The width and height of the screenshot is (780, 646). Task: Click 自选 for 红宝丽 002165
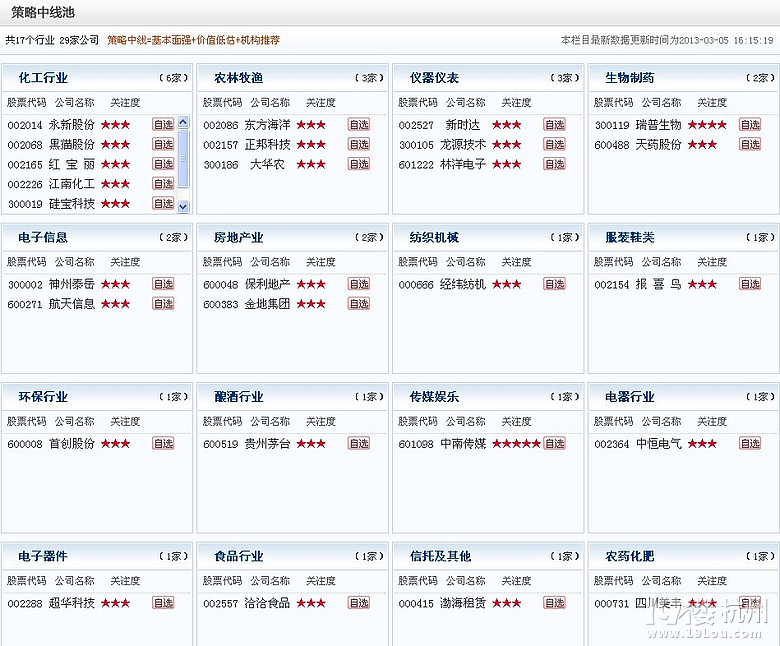pyautogui.click(x=163, y=164)
